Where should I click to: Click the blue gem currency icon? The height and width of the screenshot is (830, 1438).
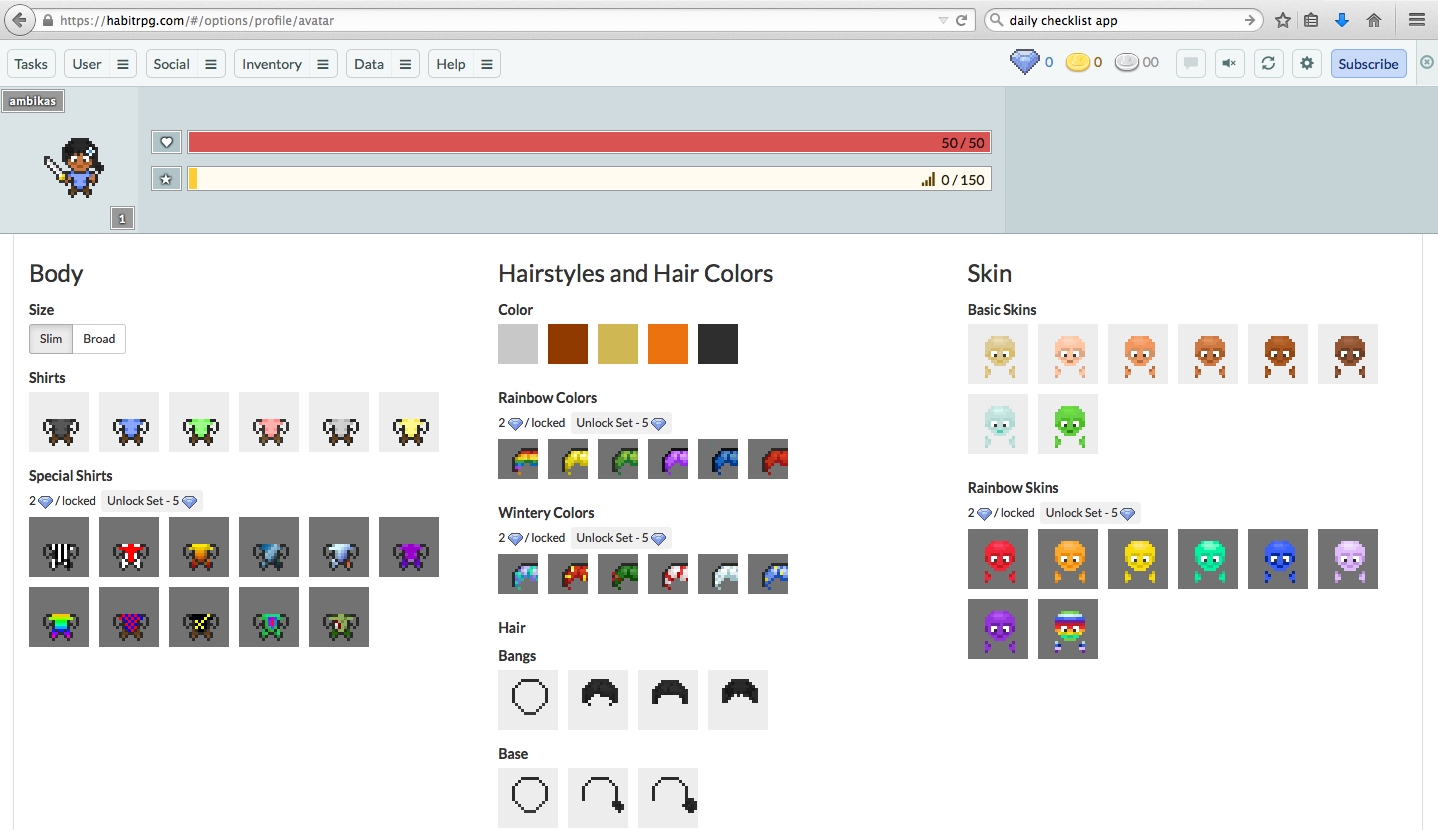pyautogui.click(x=1025, y=62)
